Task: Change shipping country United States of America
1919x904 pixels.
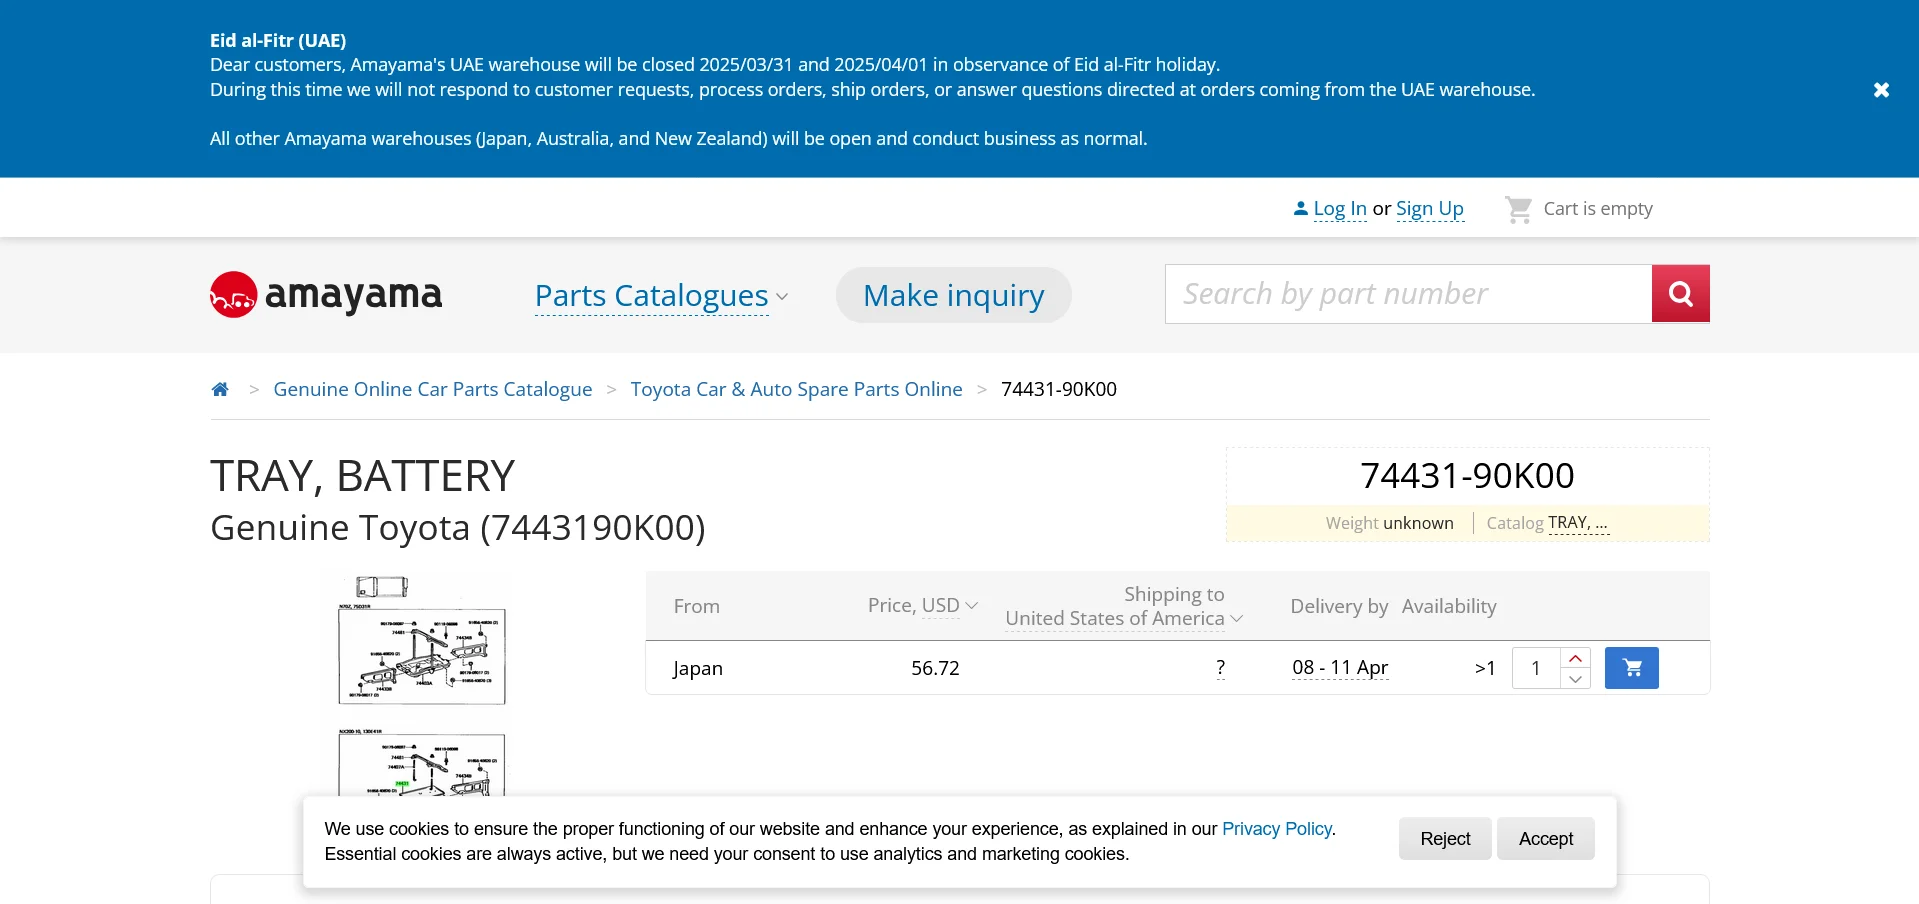Action: 1123,619
